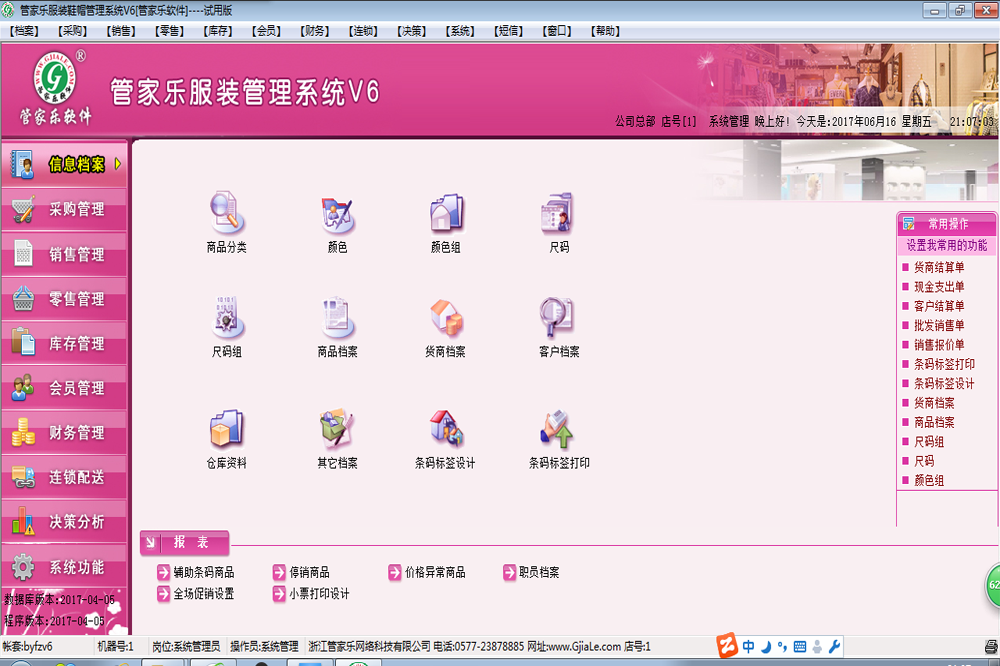Open the 其它档案 icon

[x=337, y=438]
